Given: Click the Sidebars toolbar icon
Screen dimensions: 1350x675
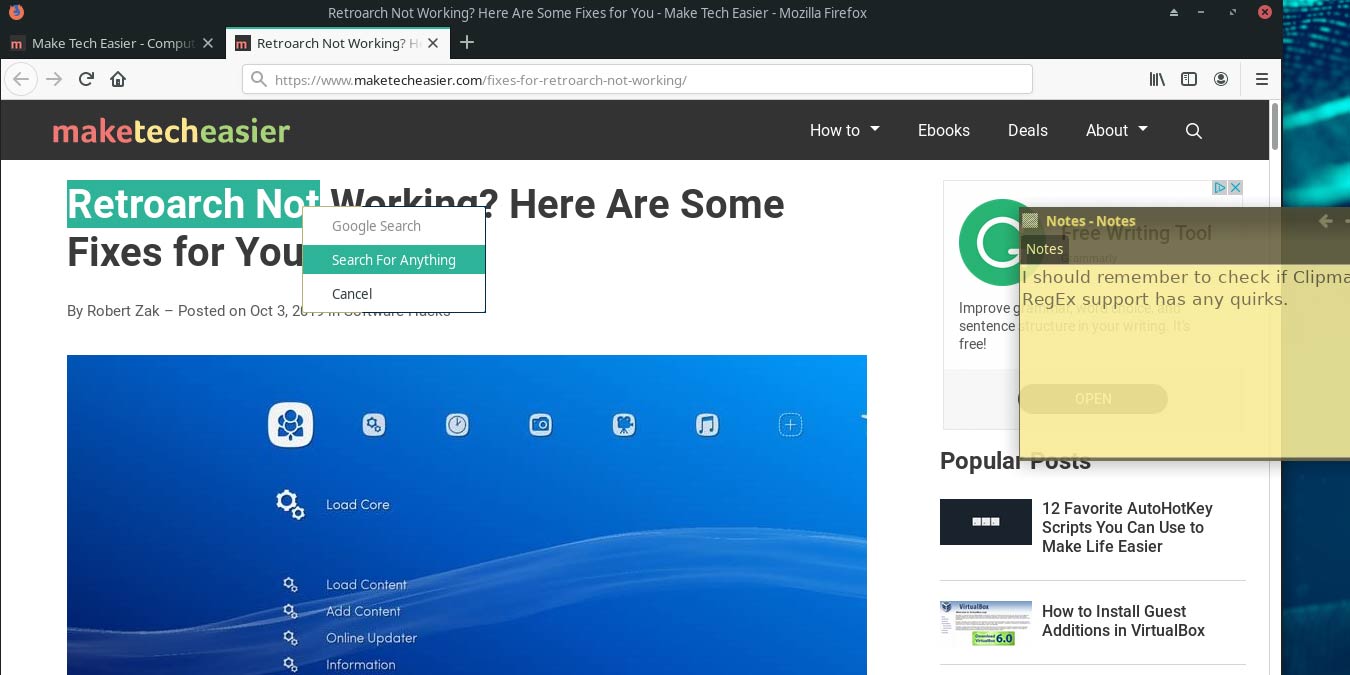Looking at the screenshot, I should coord(1189,79).
